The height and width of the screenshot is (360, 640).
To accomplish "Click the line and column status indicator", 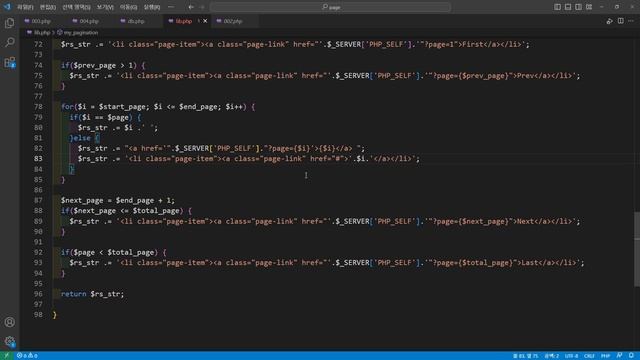I will coord(526,356).
